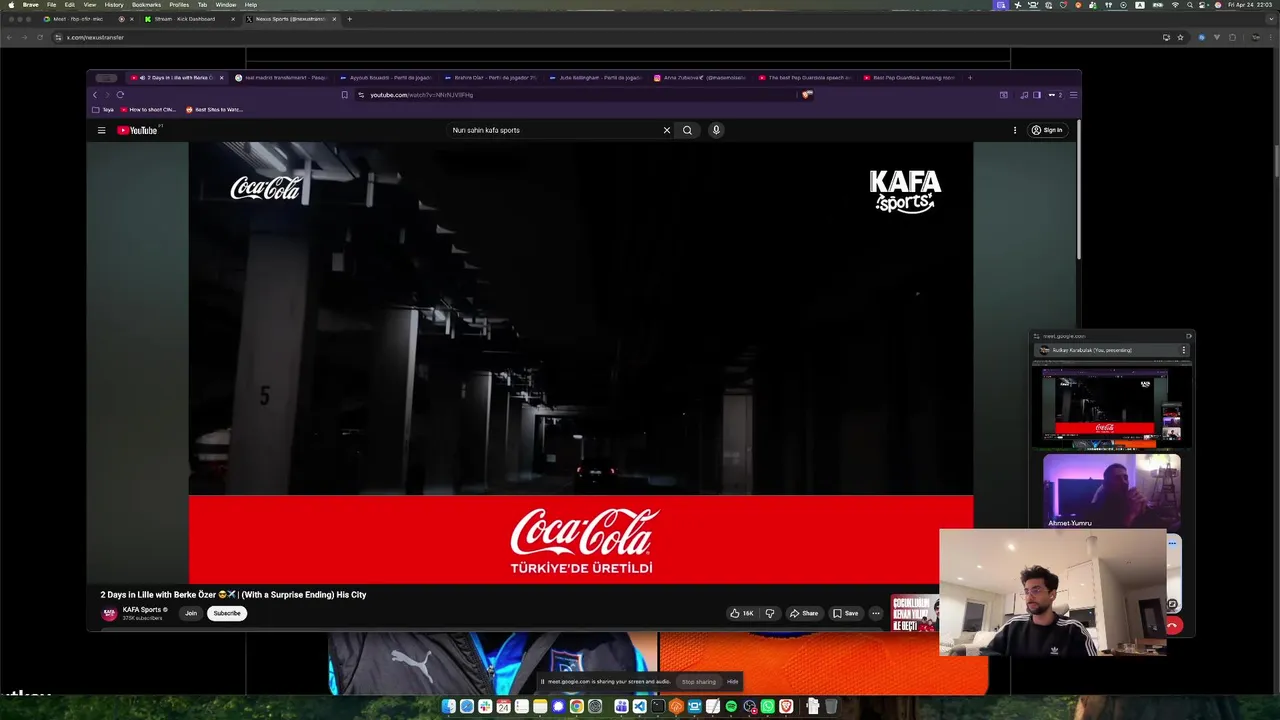Open the File menu
Viewport: 1280px width, 720px height.
pos(51,4)
